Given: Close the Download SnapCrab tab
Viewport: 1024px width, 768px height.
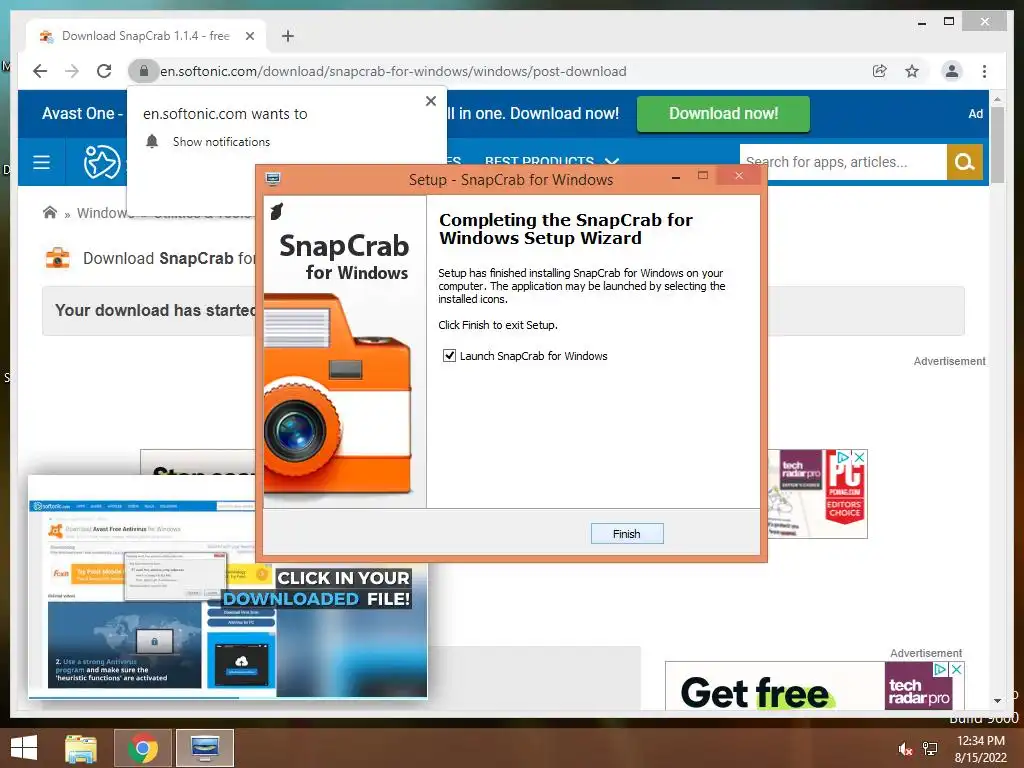Looking at the screenshot, I should [249, 36].
